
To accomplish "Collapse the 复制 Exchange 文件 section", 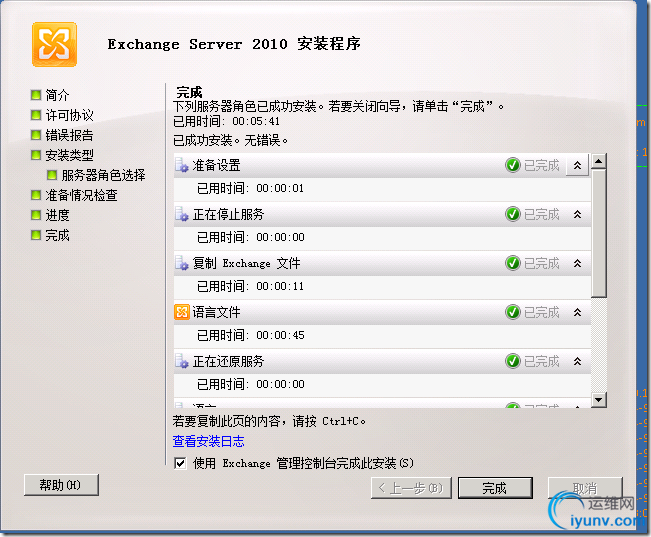I will (578, 263).
